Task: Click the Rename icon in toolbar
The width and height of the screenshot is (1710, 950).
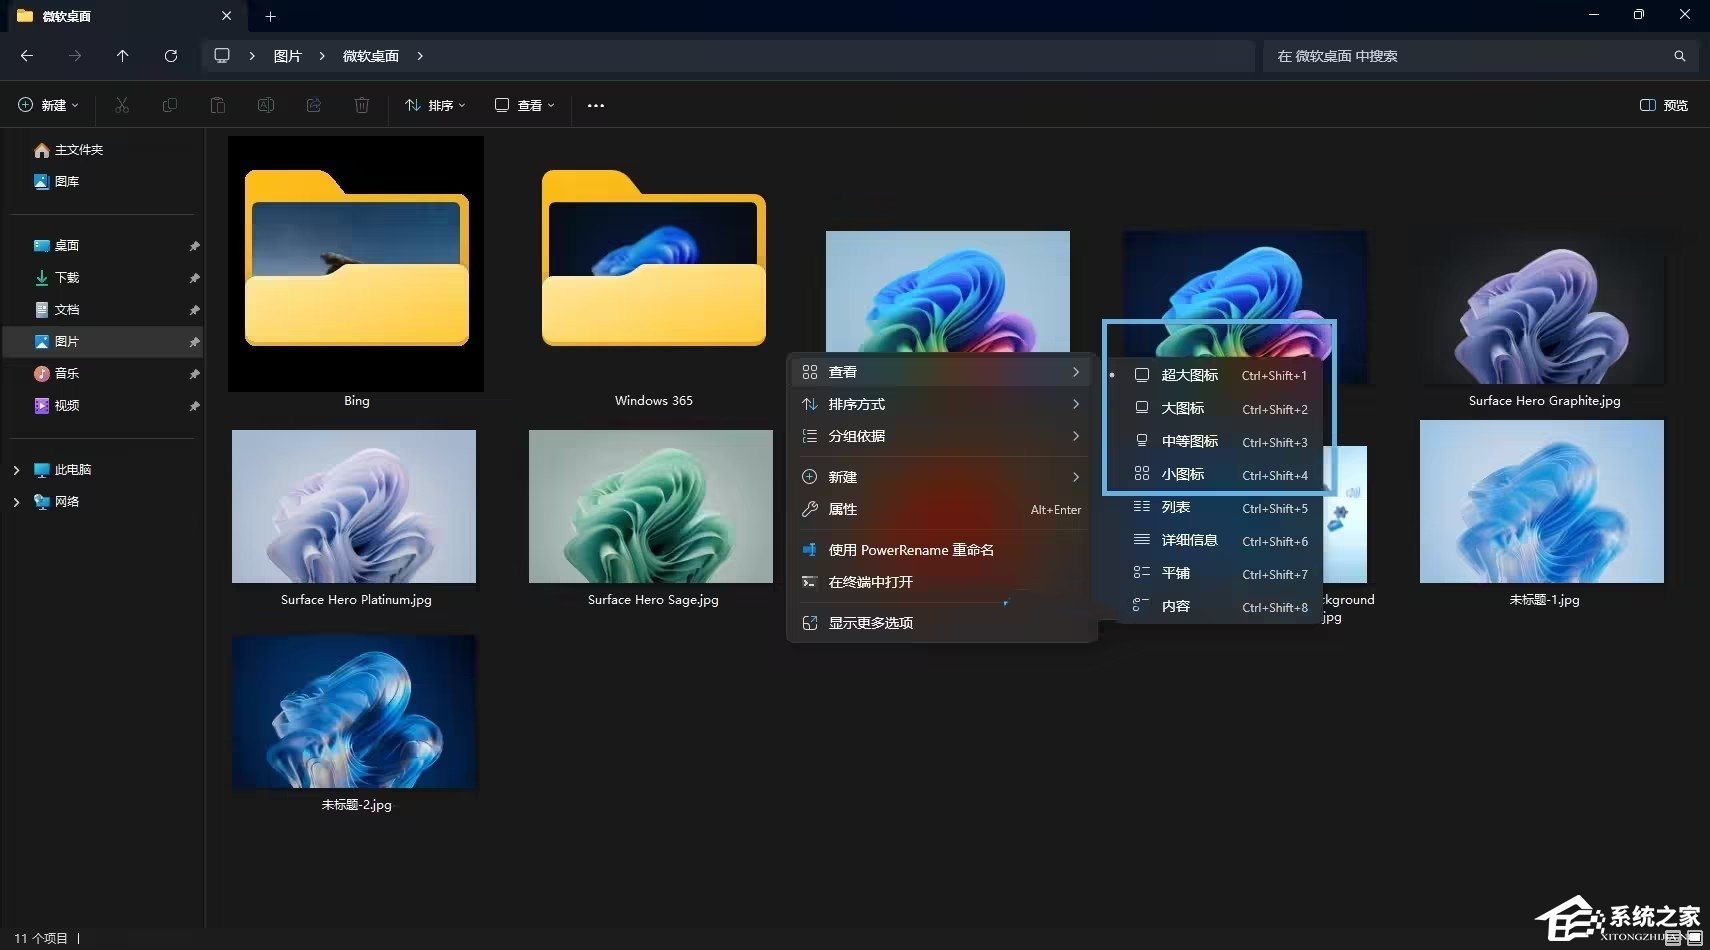Action: pos(266,105)
